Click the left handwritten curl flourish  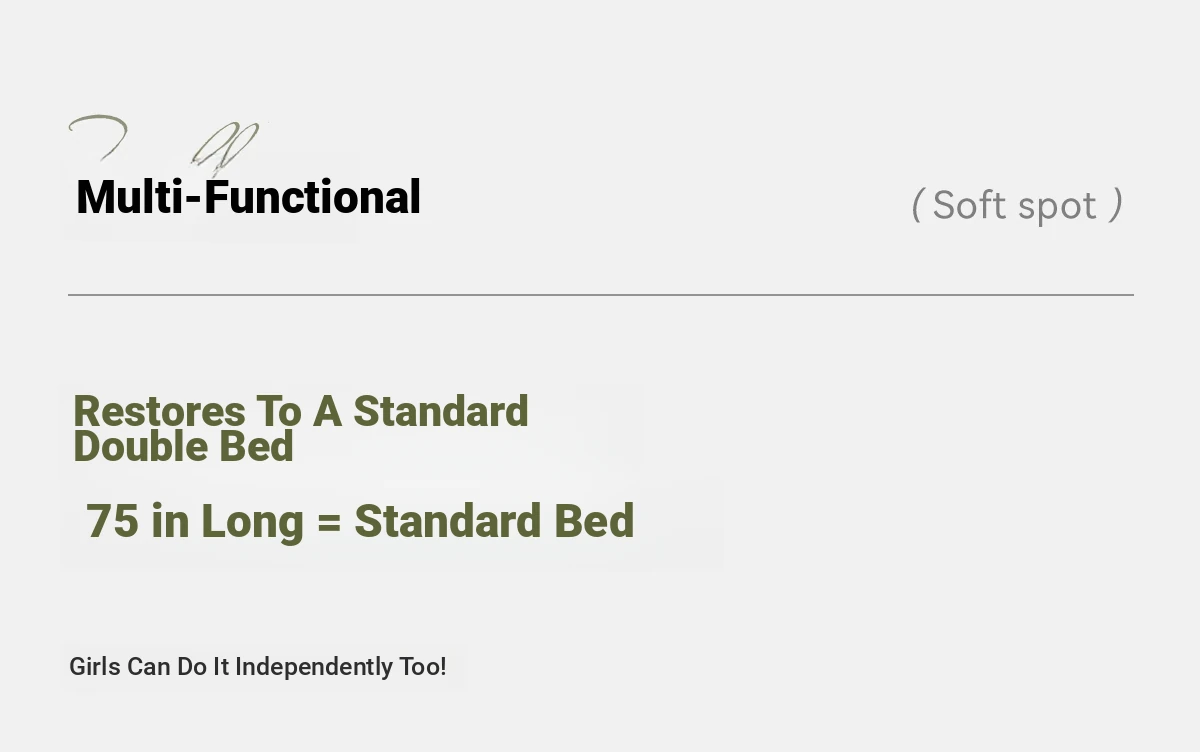tap(98, 138)
